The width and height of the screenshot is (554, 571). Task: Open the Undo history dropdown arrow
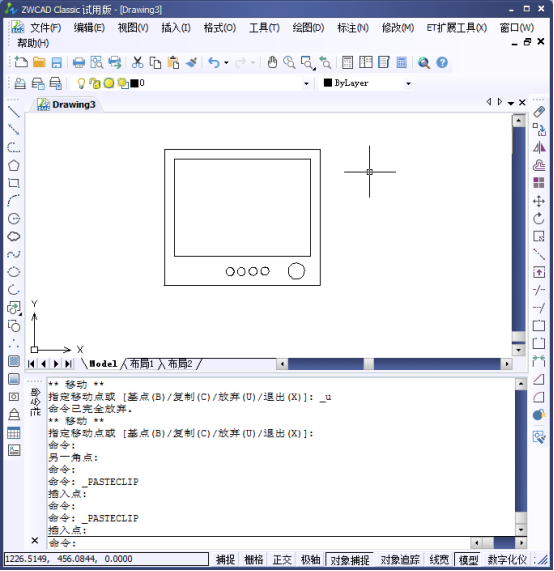coord(226,63)
